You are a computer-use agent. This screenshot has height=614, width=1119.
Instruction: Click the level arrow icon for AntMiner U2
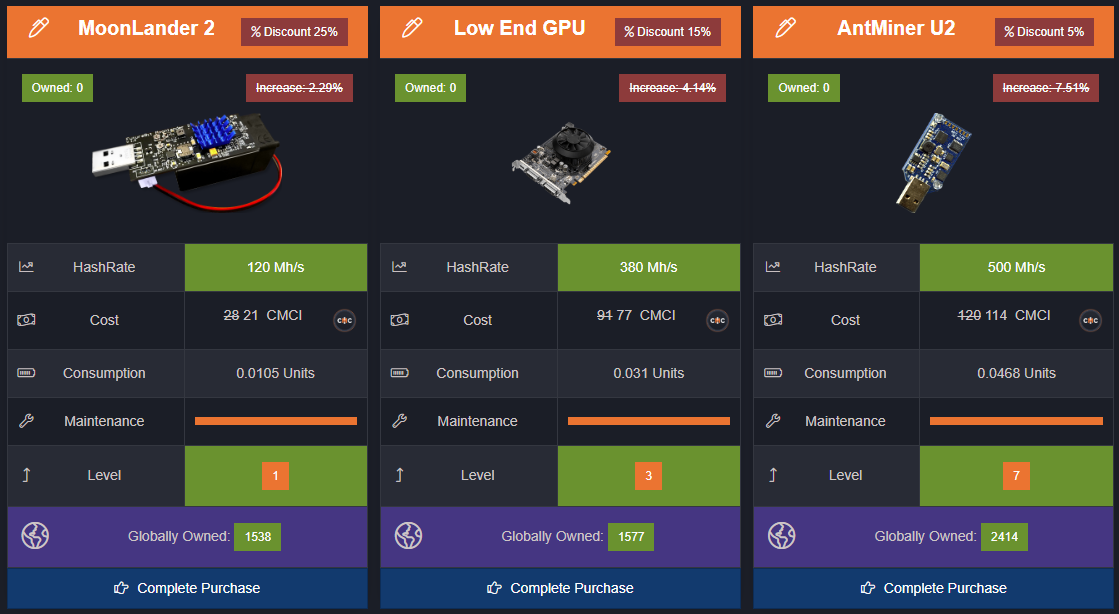point(773,475)
